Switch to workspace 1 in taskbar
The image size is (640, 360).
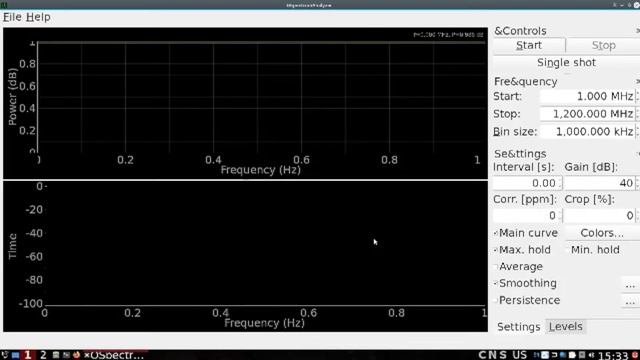point(28,355)
